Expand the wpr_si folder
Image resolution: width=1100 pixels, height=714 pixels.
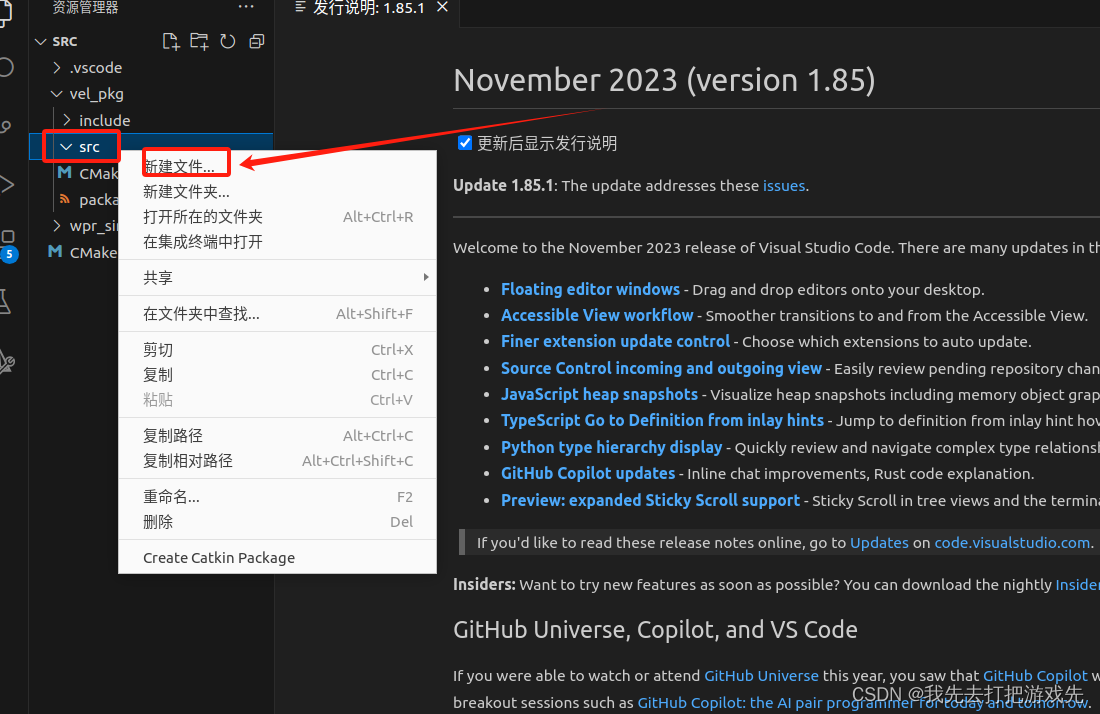pyautogui.click(x=57, y=226)
